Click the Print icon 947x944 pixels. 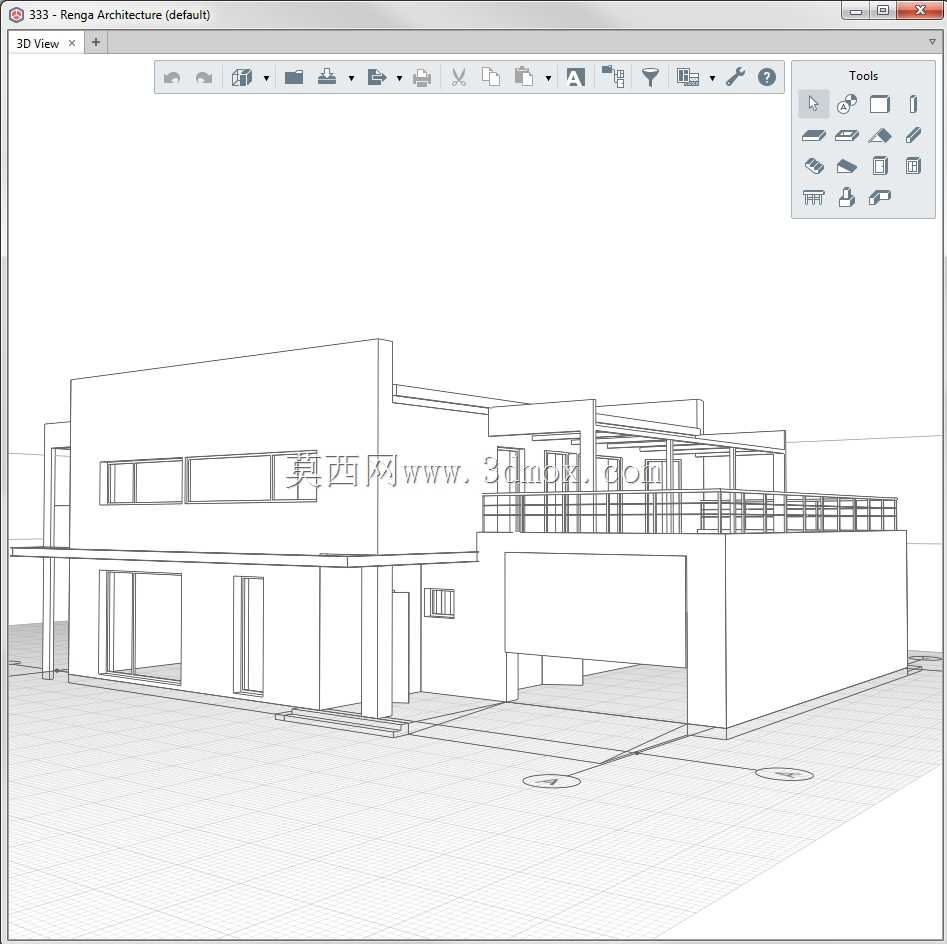pos(422,77)
